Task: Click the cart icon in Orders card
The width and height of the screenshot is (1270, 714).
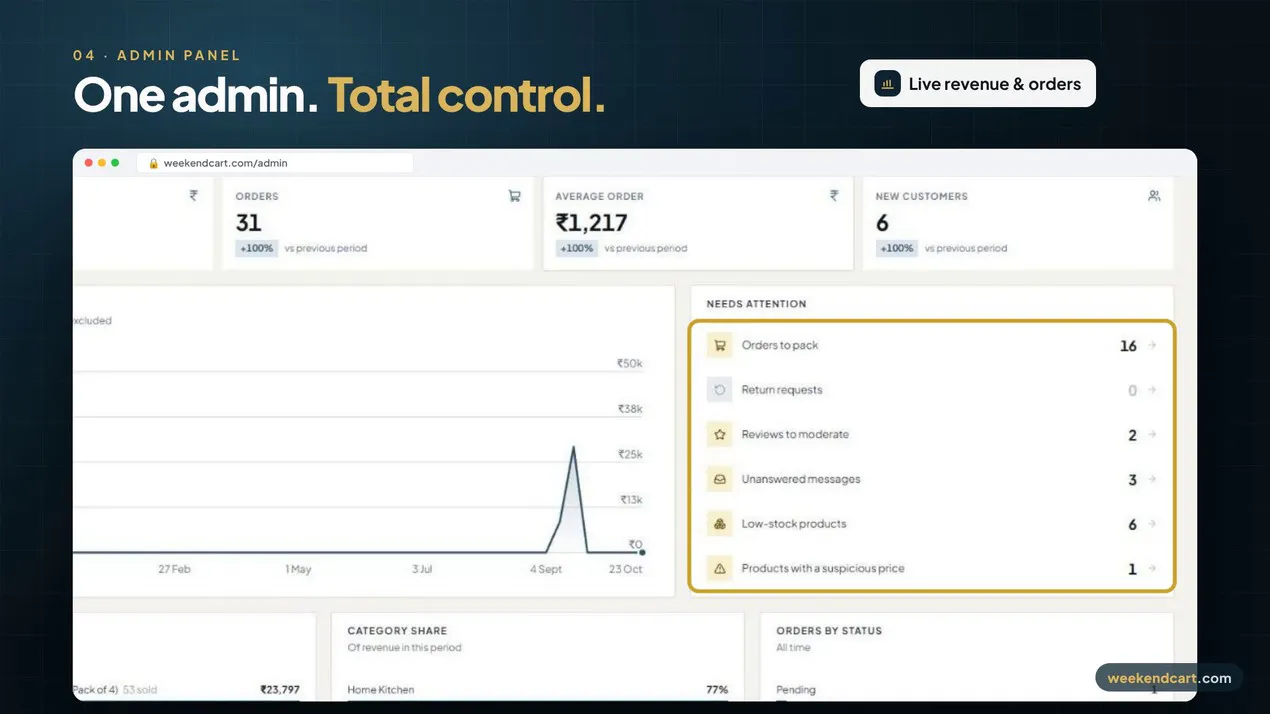Action: (x=514, y=196)
